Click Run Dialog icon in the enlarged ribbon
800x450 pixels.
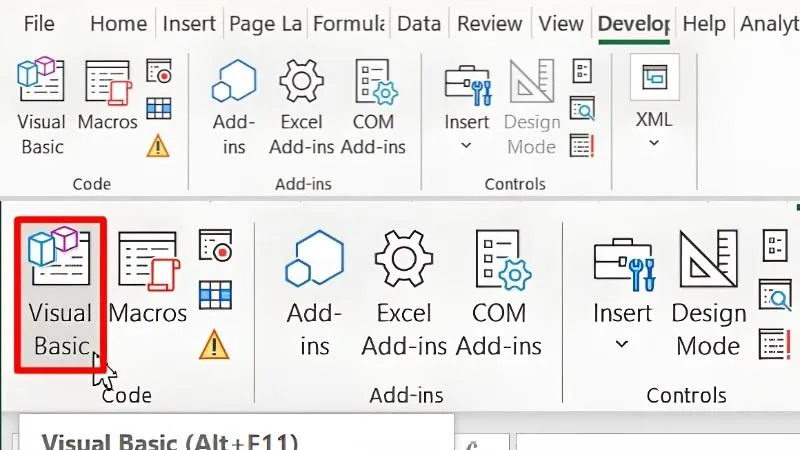click(776, 344)
